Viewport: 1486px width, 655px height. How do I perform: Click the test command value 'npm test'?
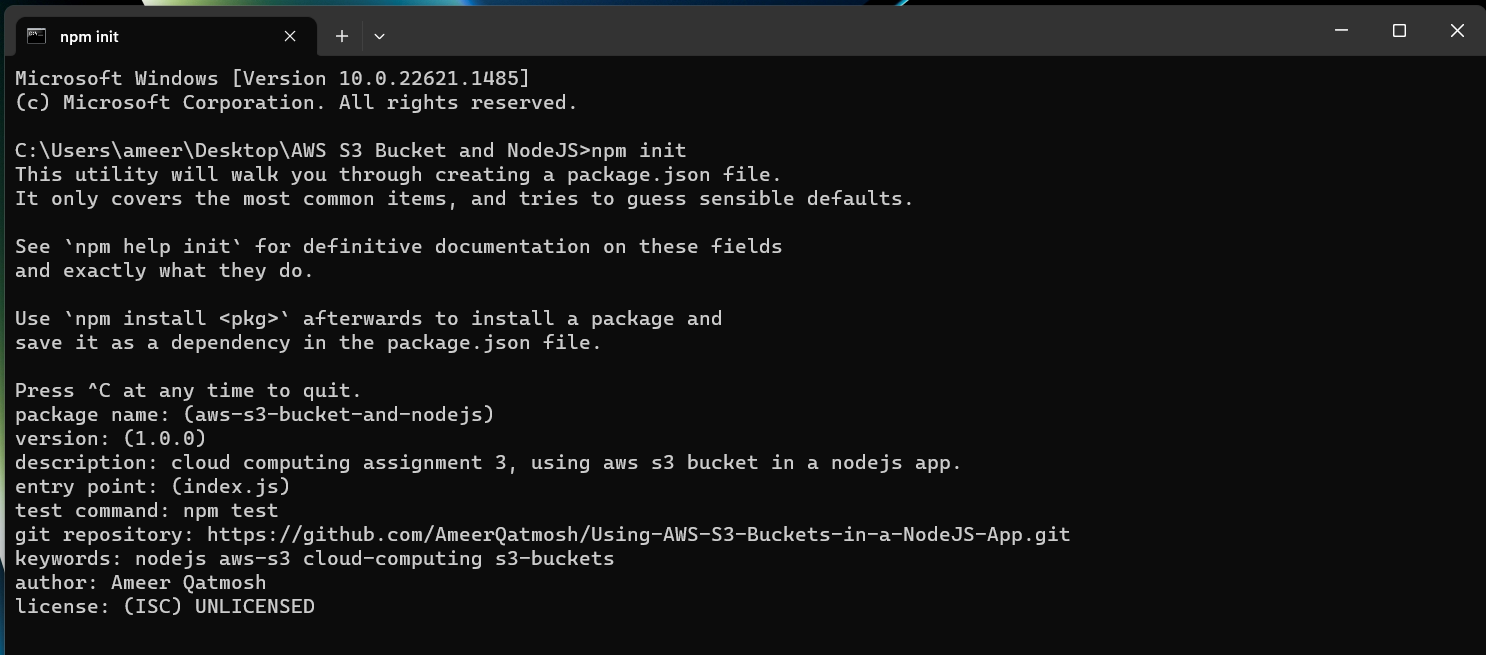point(230,510)
